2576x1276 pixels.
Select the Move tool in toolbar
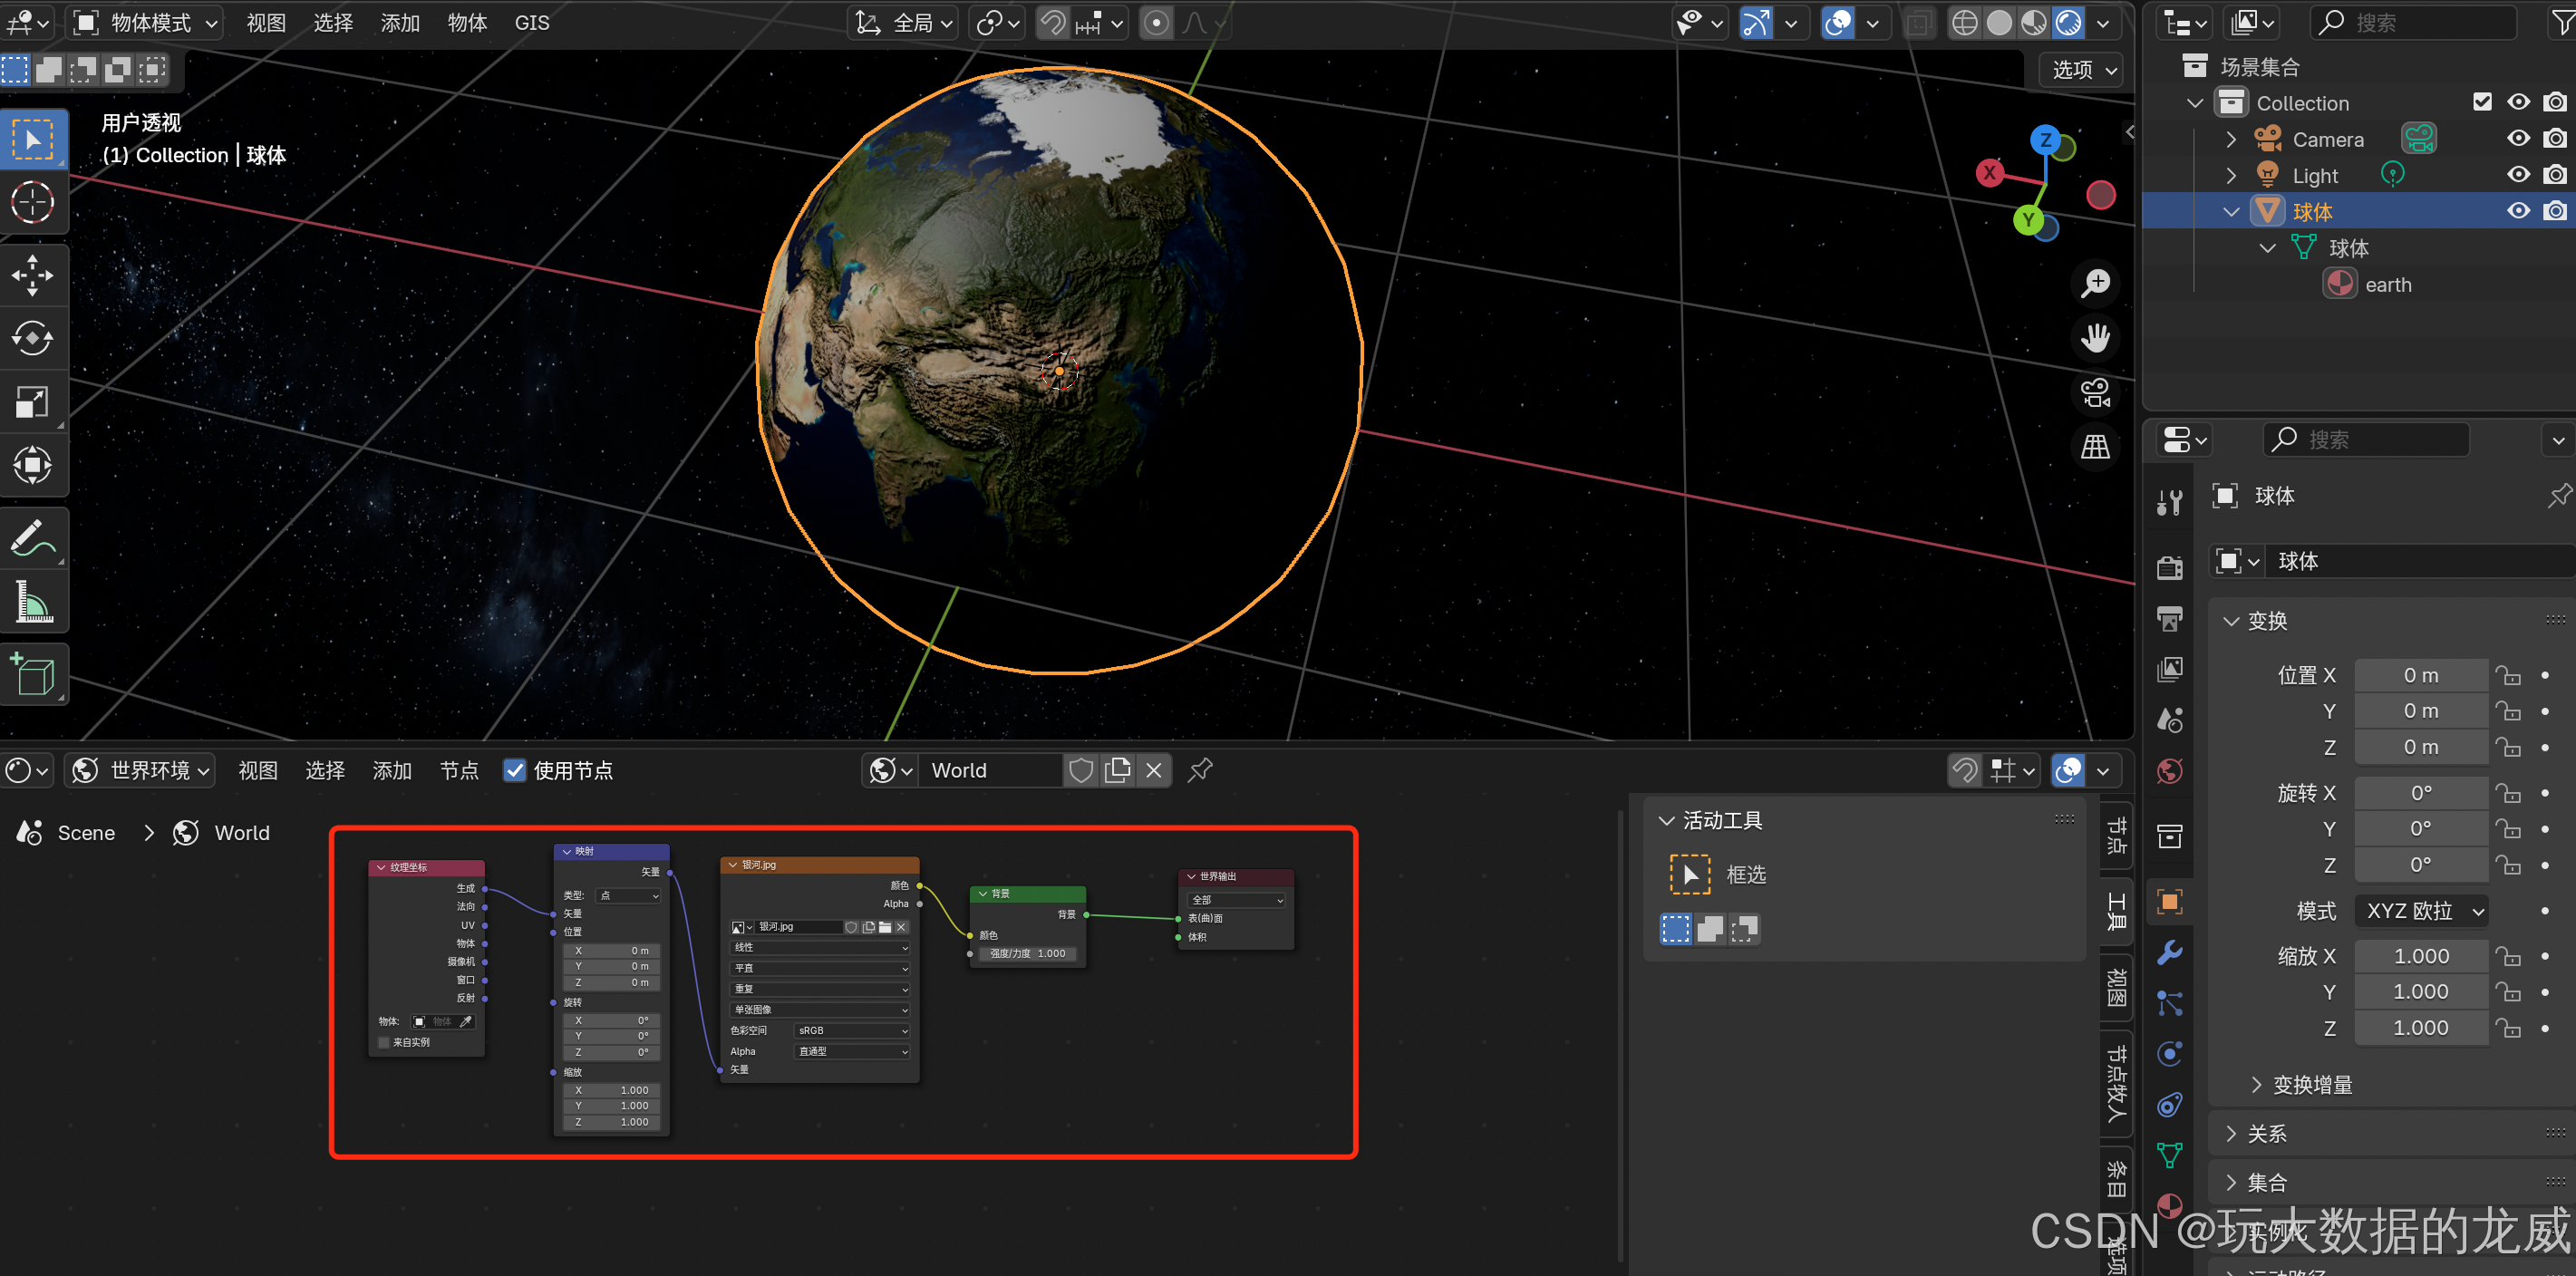coord(32,275)
